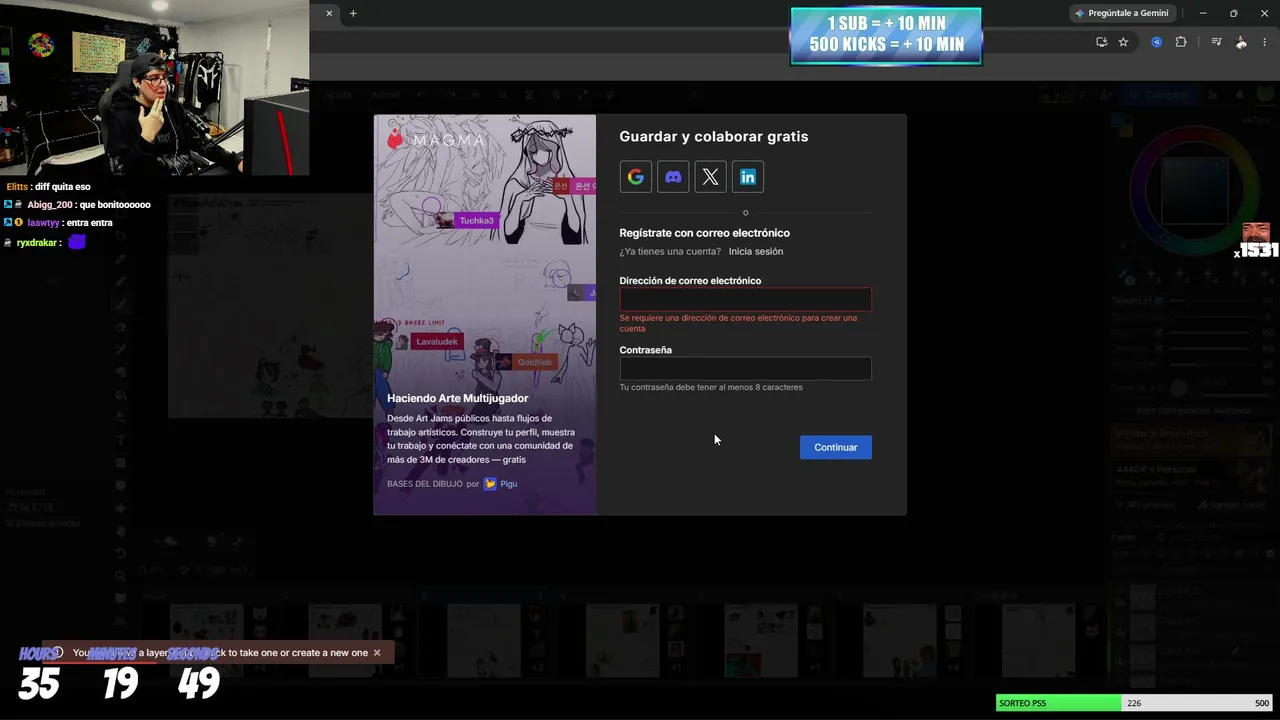Click 'Regístrate con correo electrónico' text
1280x720 pixels.
pyautogui.click(x=704, y=233)
